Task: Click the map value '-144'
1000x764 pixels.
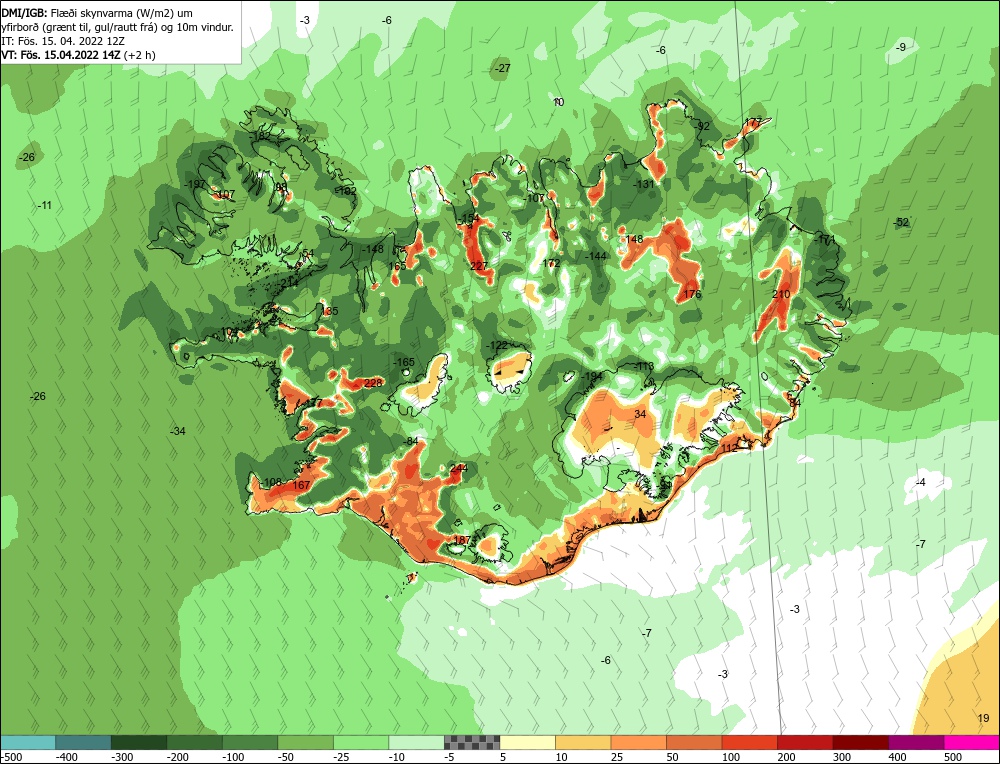Action: 596,256
